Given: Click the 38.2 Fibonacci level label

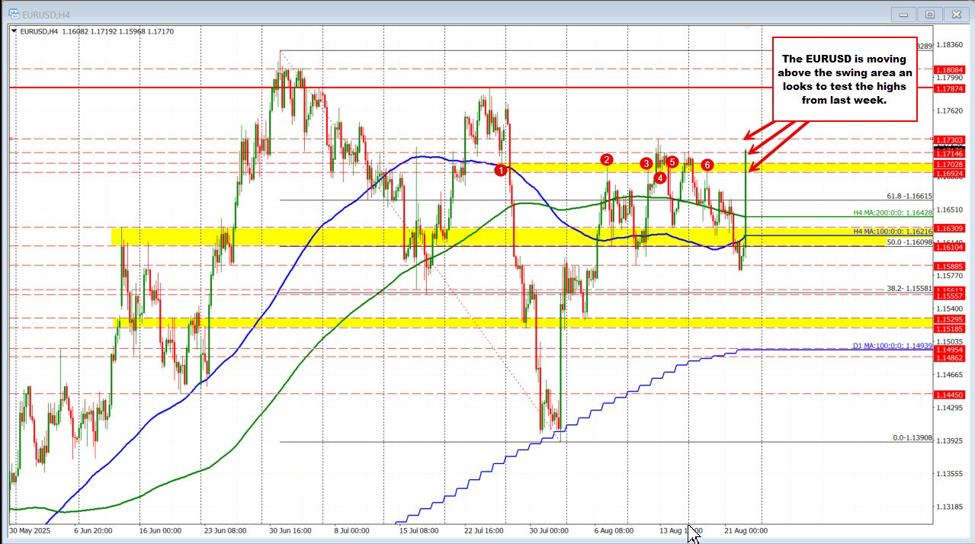Looking at the screenshot, I should pos(909,288).
